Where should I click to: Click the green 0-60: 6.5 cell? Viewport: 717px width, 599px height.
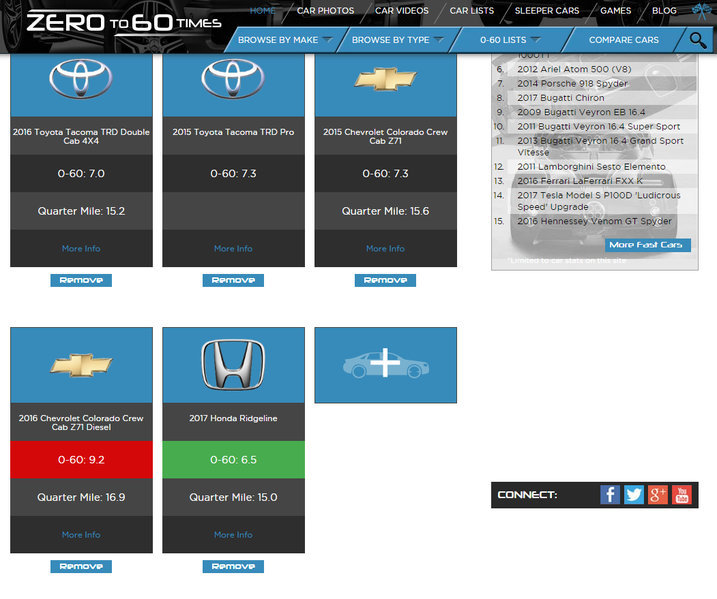233,460
